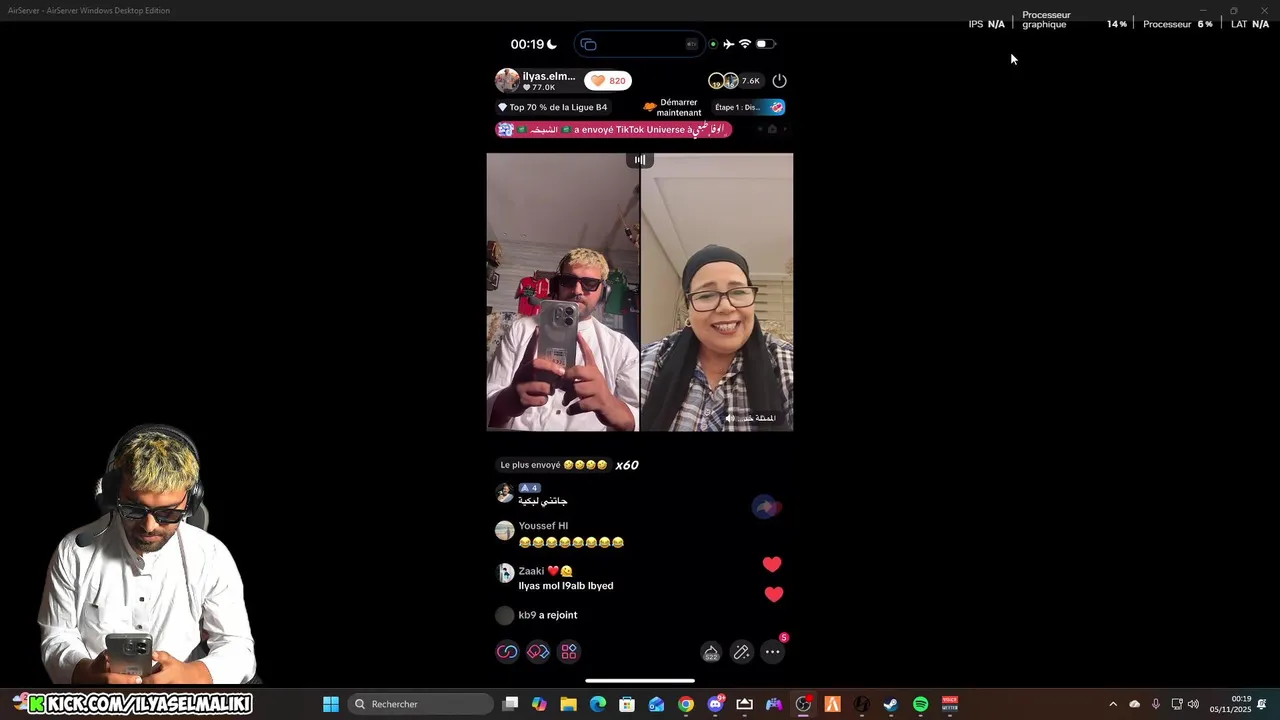Viewport: 1280px width, 720px height.
Task: Click the IPS N/A overlay readout
Action: 987,24
